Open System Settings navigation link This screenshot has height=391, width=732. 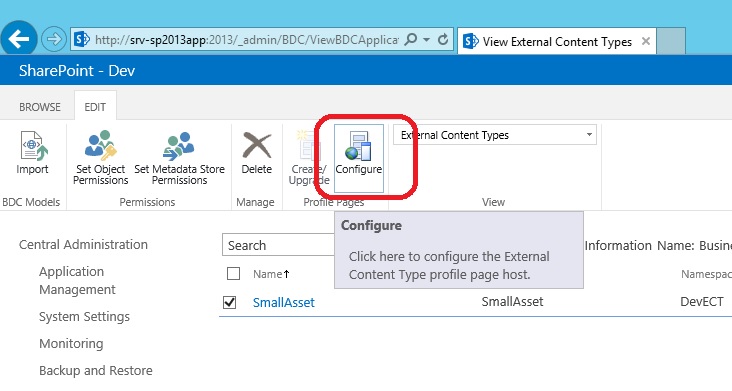[x=84, y=317]
